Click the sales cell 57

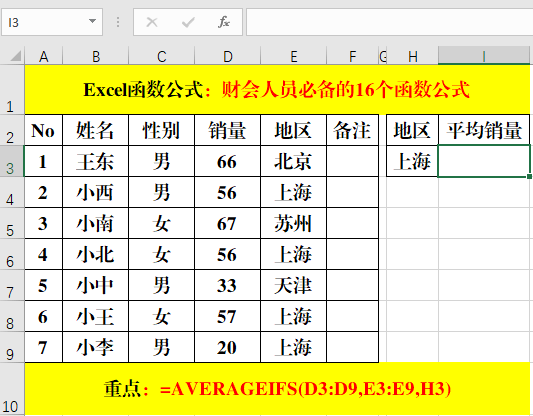click(227, 316)
